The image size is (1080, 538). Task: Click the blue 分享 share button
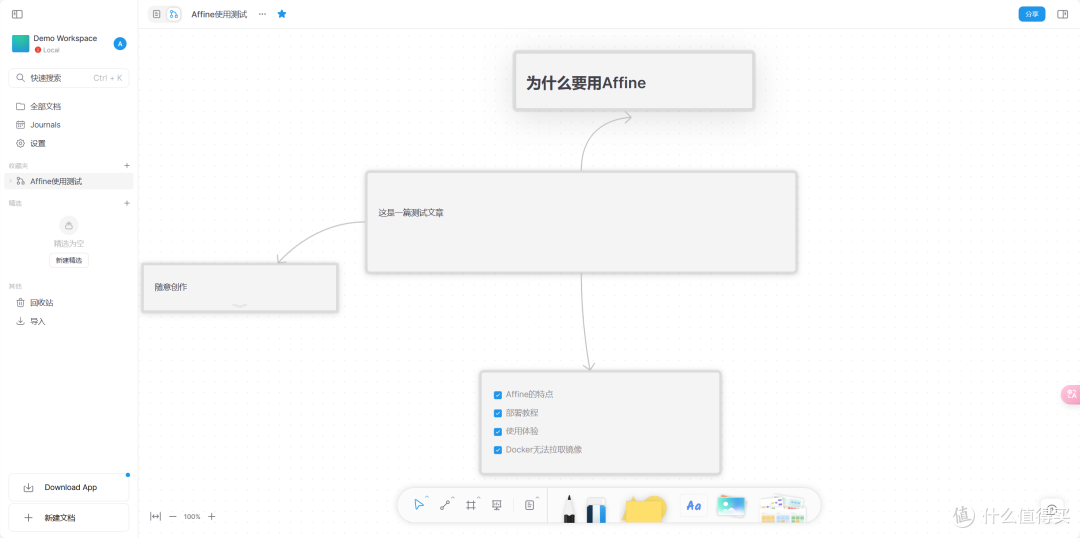click(1031, 14)
